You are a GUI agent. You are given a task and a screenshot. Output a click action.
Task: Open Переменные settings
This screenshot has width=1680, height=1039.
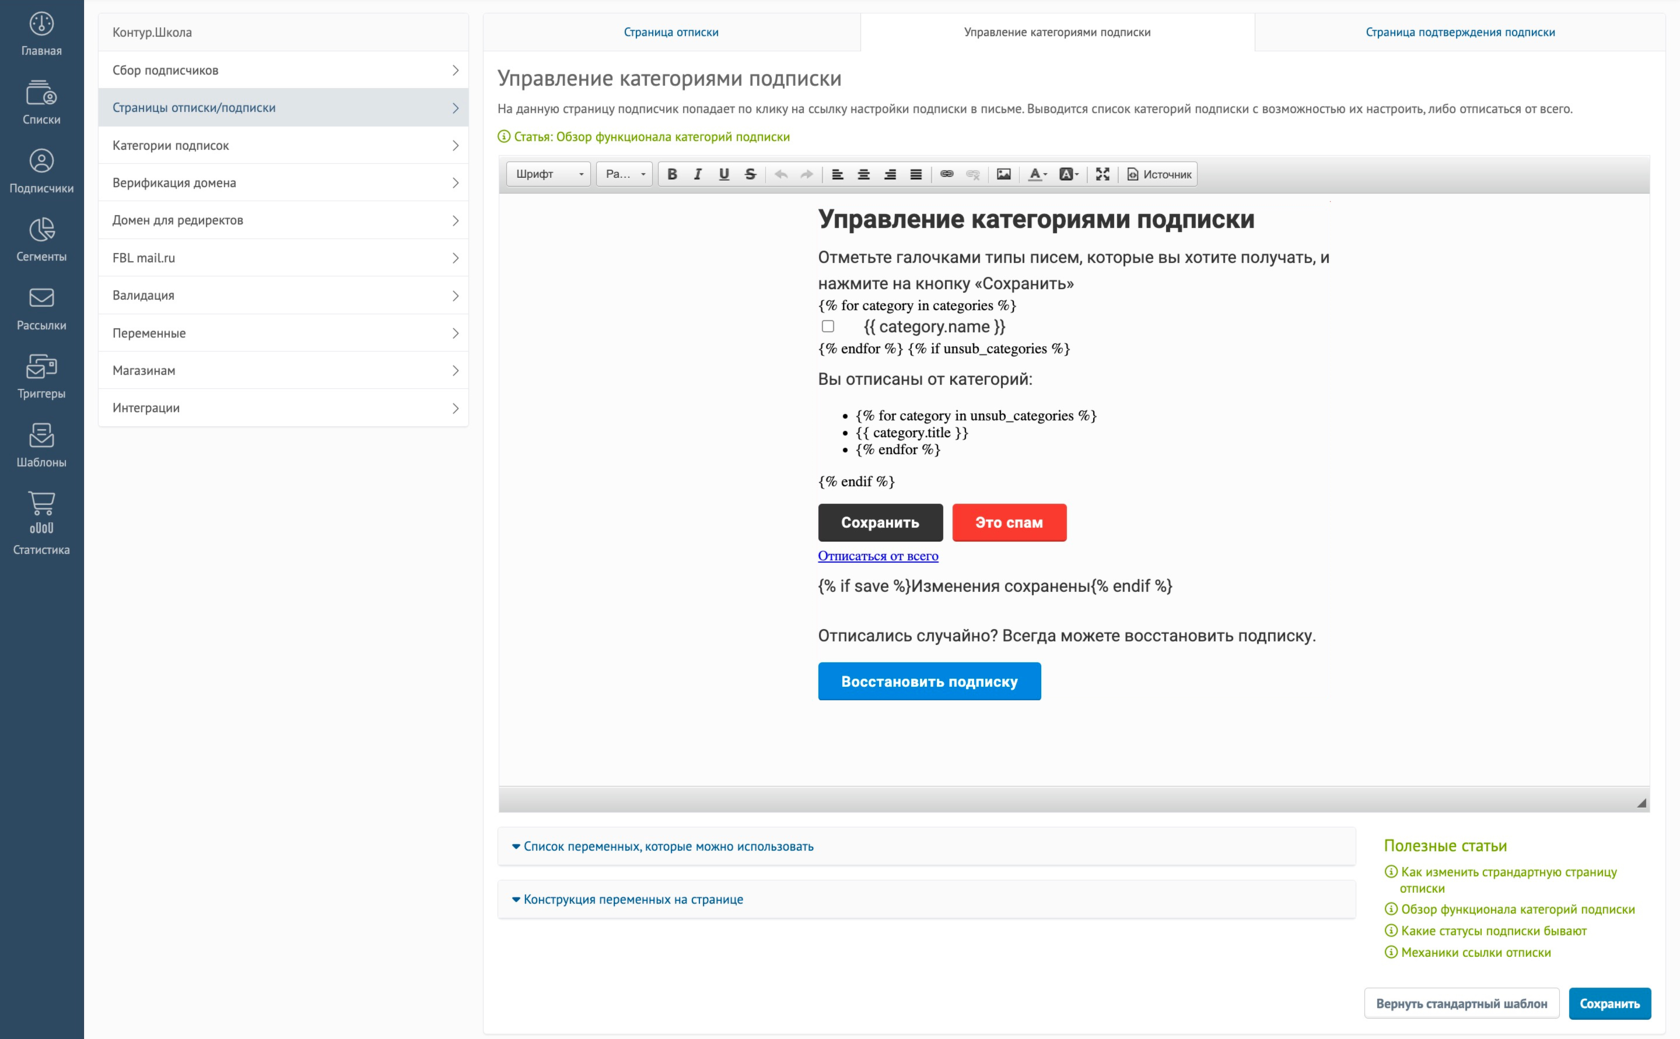coord(283,332)
